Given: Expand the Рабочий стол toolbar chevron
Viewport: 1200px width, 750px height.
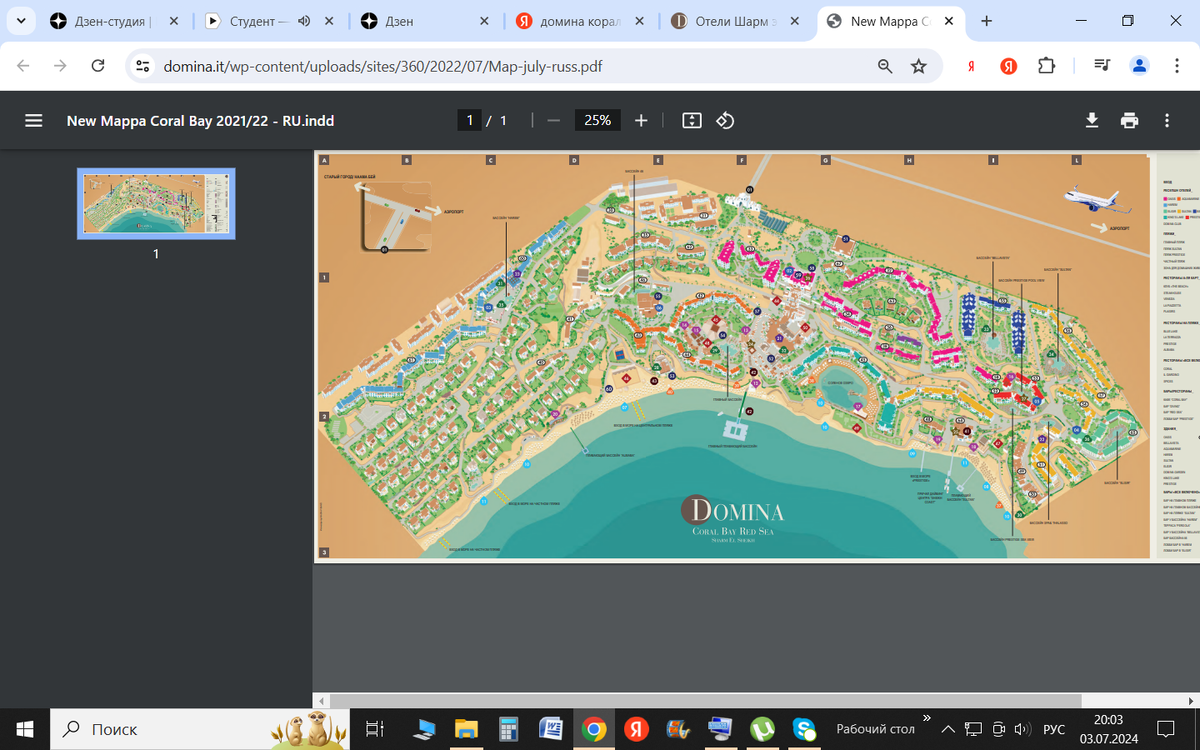Looking at the screenshot, I should pyautogui.click(x=926, y=718).
